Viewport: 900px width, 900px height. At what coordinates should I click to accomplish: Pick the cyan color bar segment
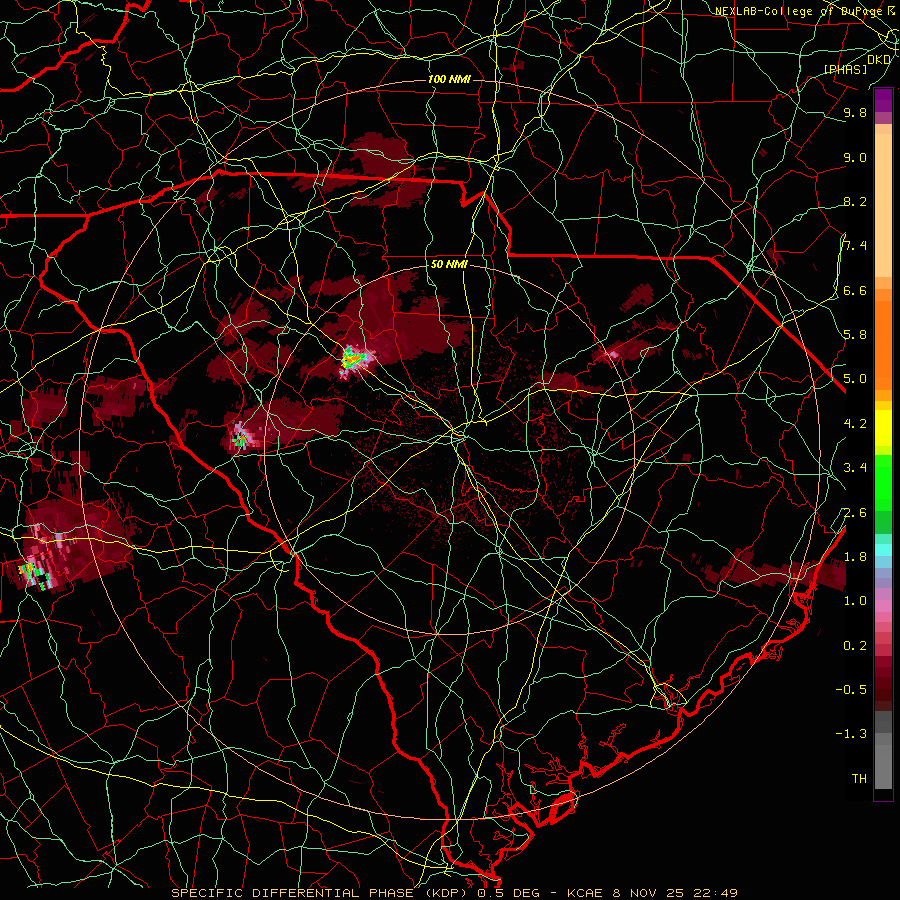pos(883,550)
